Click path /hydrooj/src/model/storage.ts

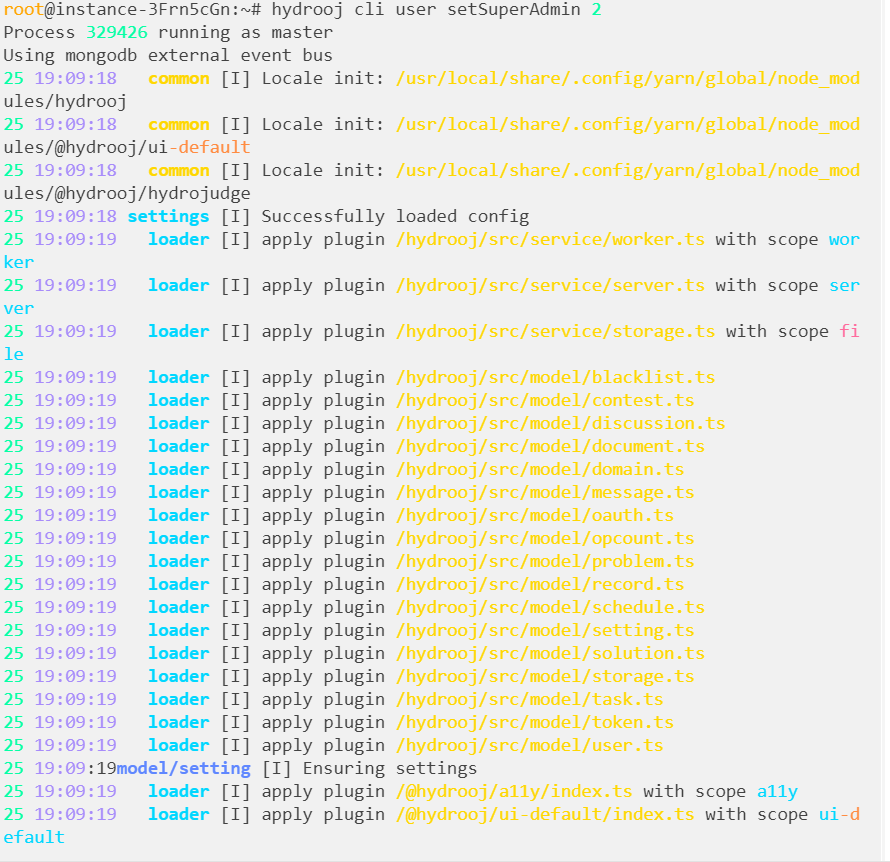(x=545, y=676)
